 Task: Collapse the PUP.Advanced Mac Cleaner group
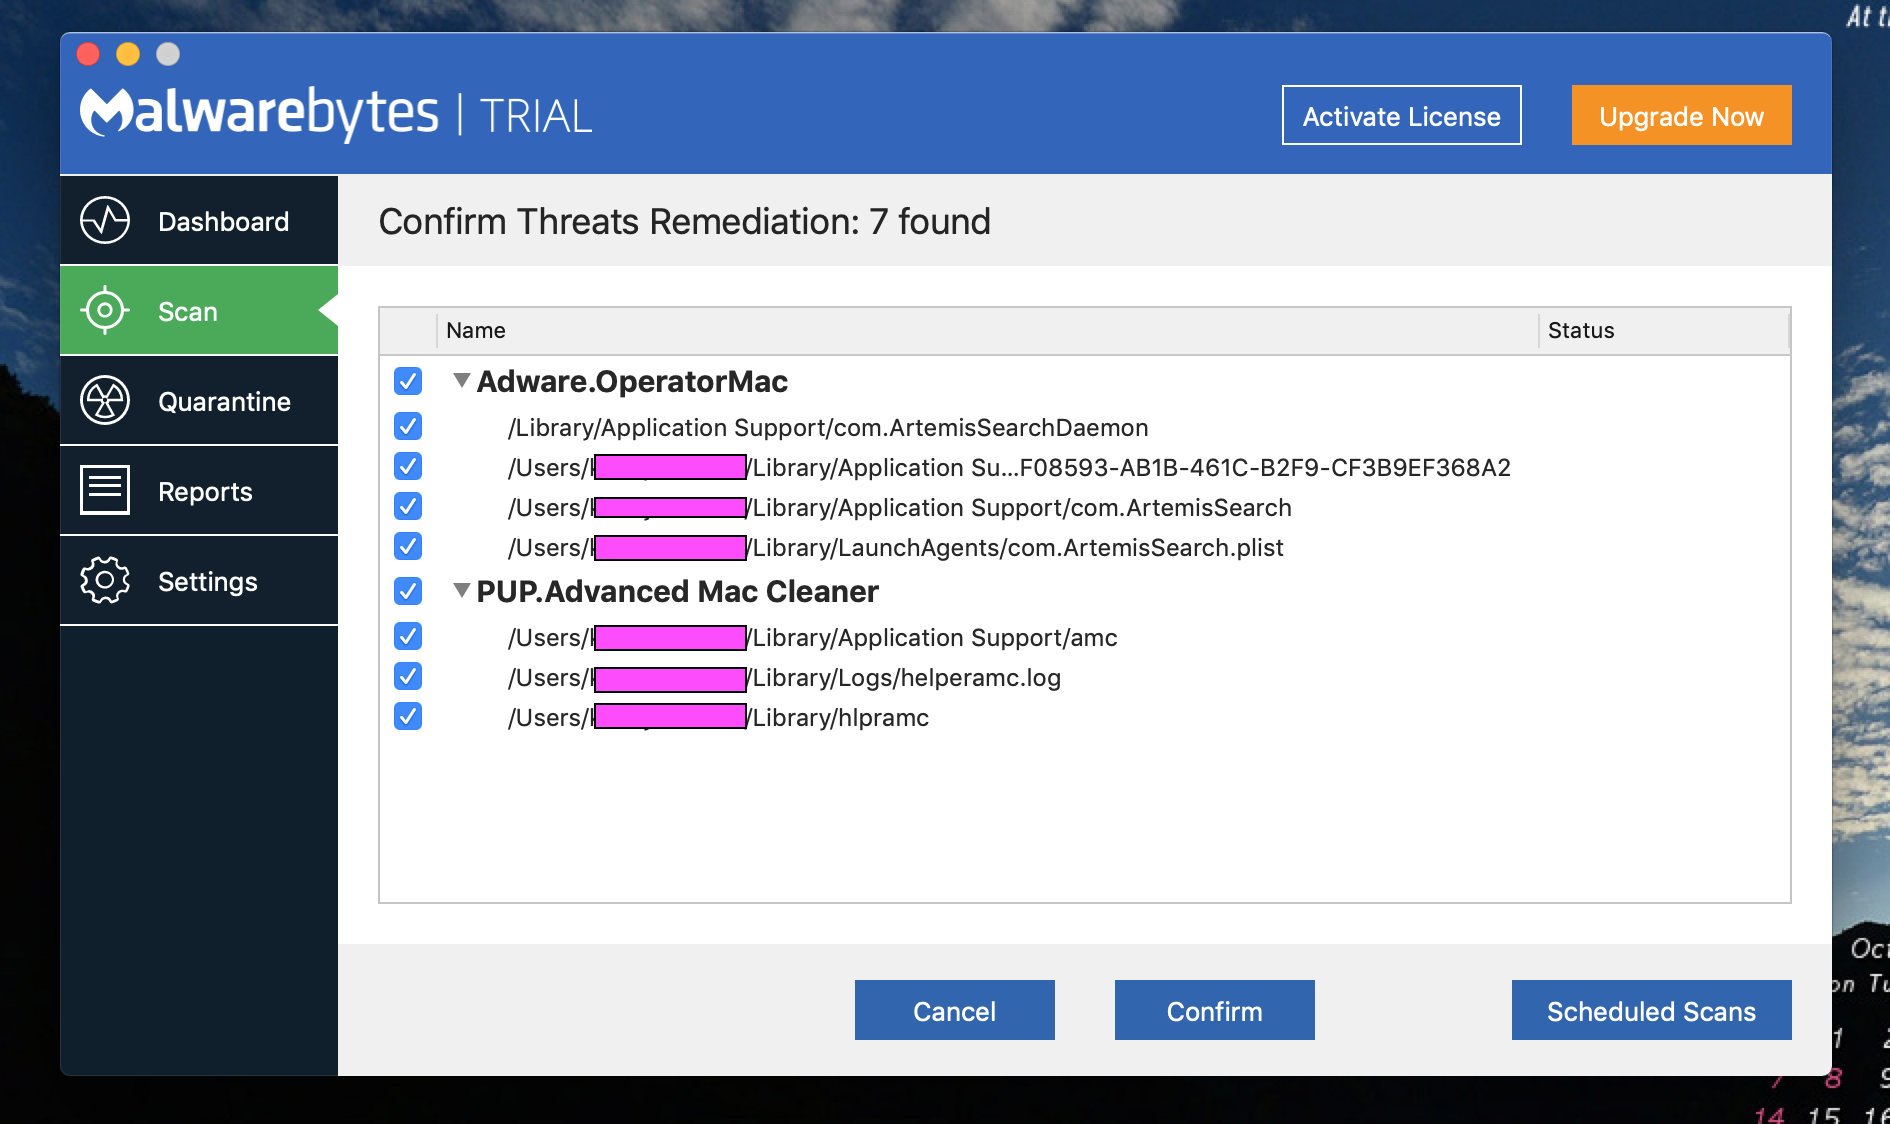pyautogui.click(x=462, y=590)
